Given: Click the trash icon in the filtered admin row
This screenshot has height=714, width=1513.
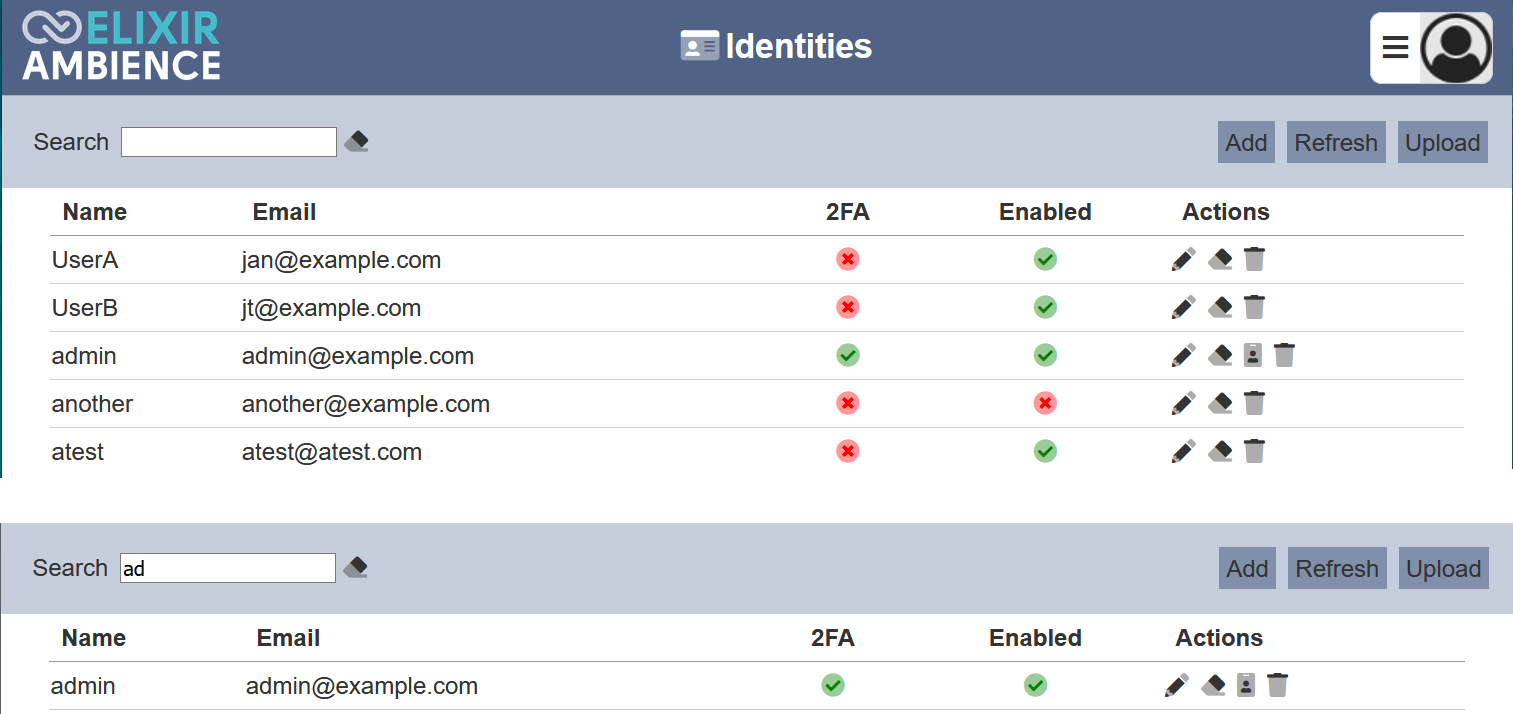Looking at the screenshot, I should click(1277, 685).
